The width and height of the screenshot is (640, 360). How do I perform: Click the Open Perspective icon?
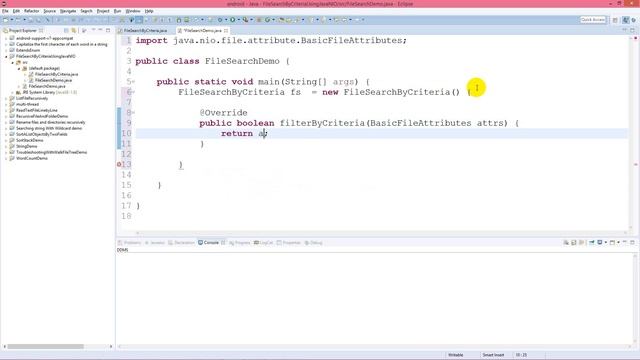pos(615,20)
